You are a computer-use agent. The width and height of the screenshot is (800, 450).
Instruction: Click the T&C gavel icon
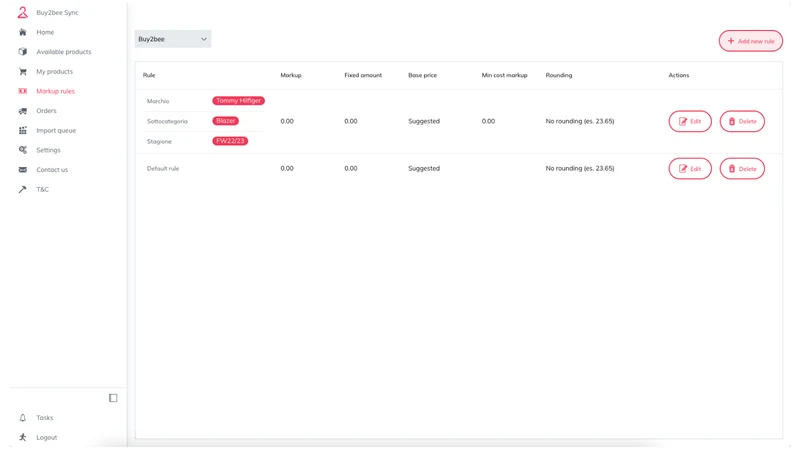tap(22, 189)
